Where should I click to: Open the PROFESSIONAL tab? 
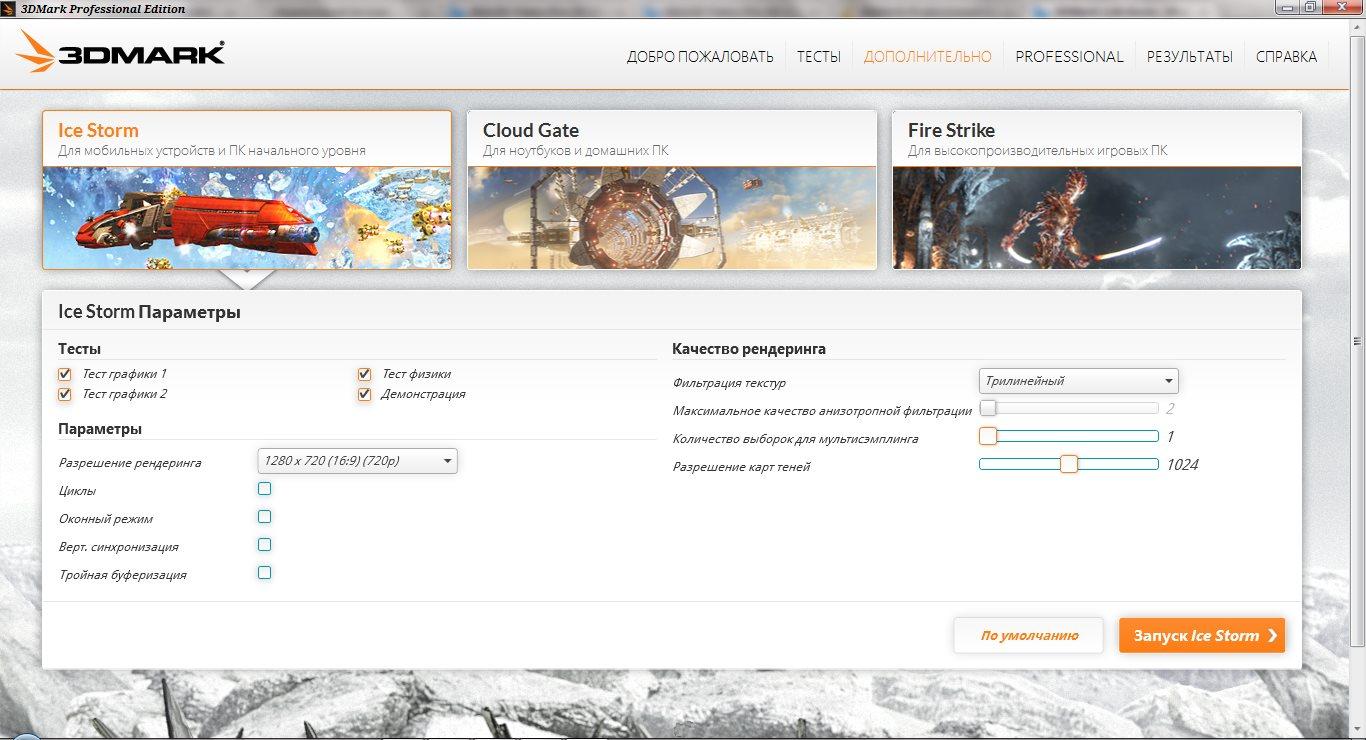[1069, 57]
